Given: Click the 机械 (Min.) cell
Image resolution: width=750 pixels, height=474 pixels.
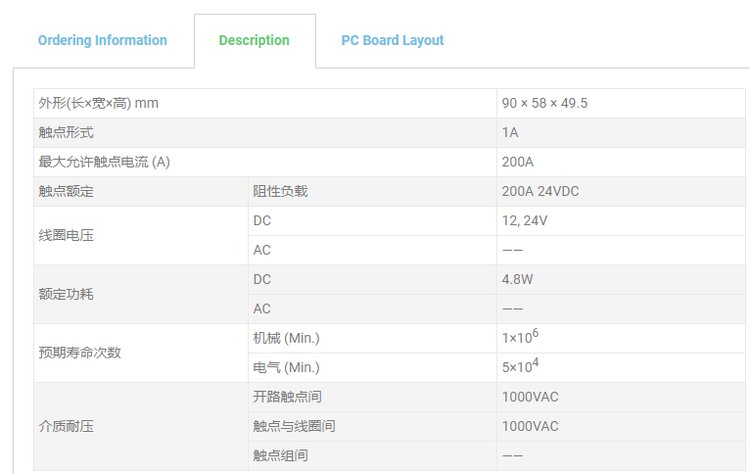Looking at the screenshot, I should (286, 338).
